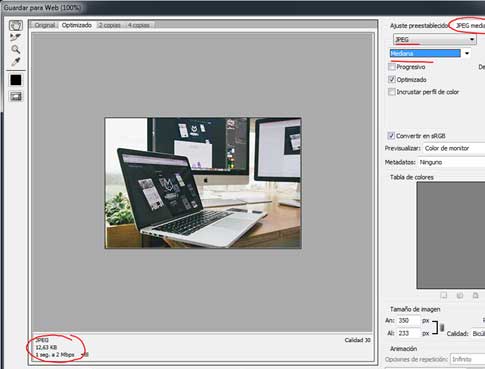The width and height of the screenshot is (485, 369).
Task: Select the Zoom magnifier tool
Action: [15, 49]
